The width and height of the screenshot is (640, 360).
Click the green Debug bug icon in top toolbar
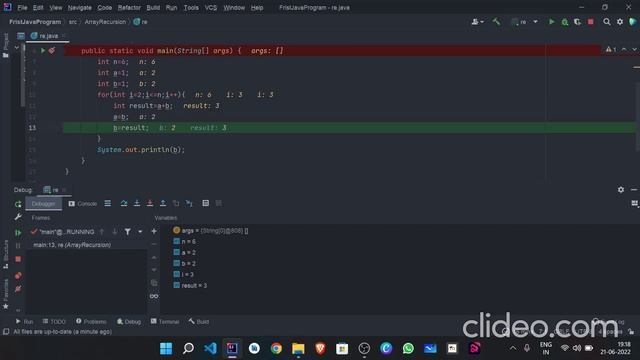564,22
